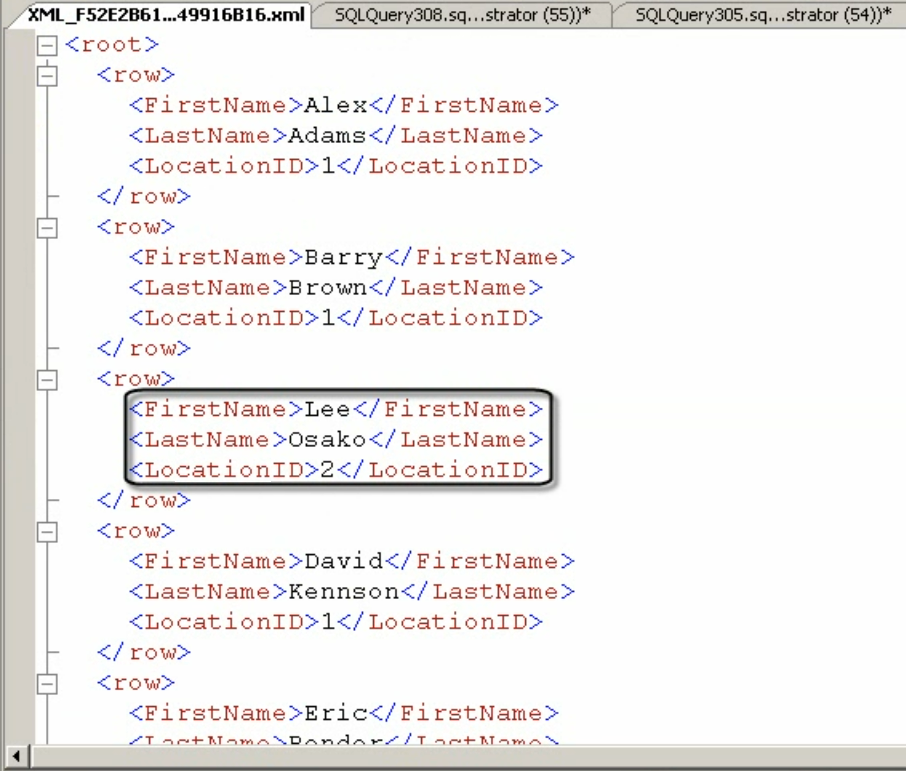Click the first name Lee

328,409
